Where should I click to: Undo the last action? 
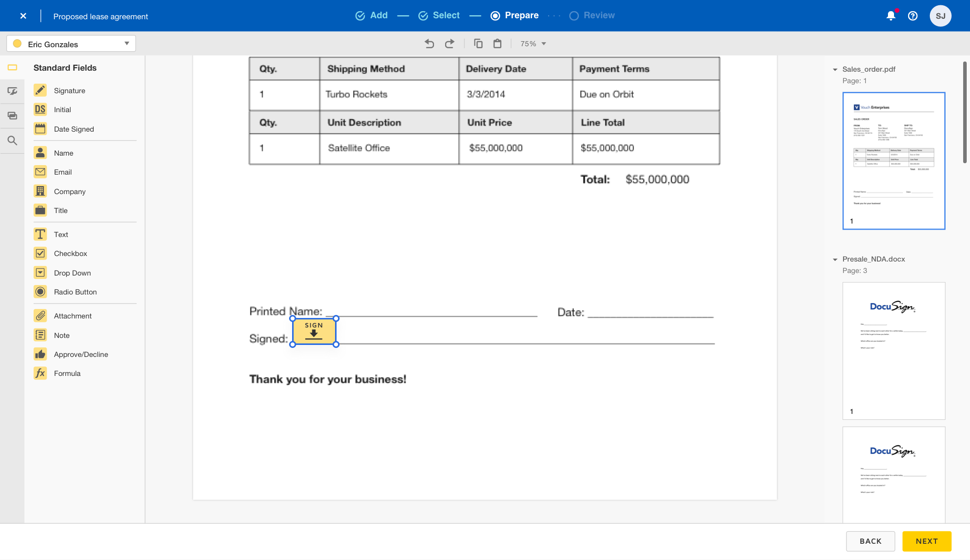429,43
